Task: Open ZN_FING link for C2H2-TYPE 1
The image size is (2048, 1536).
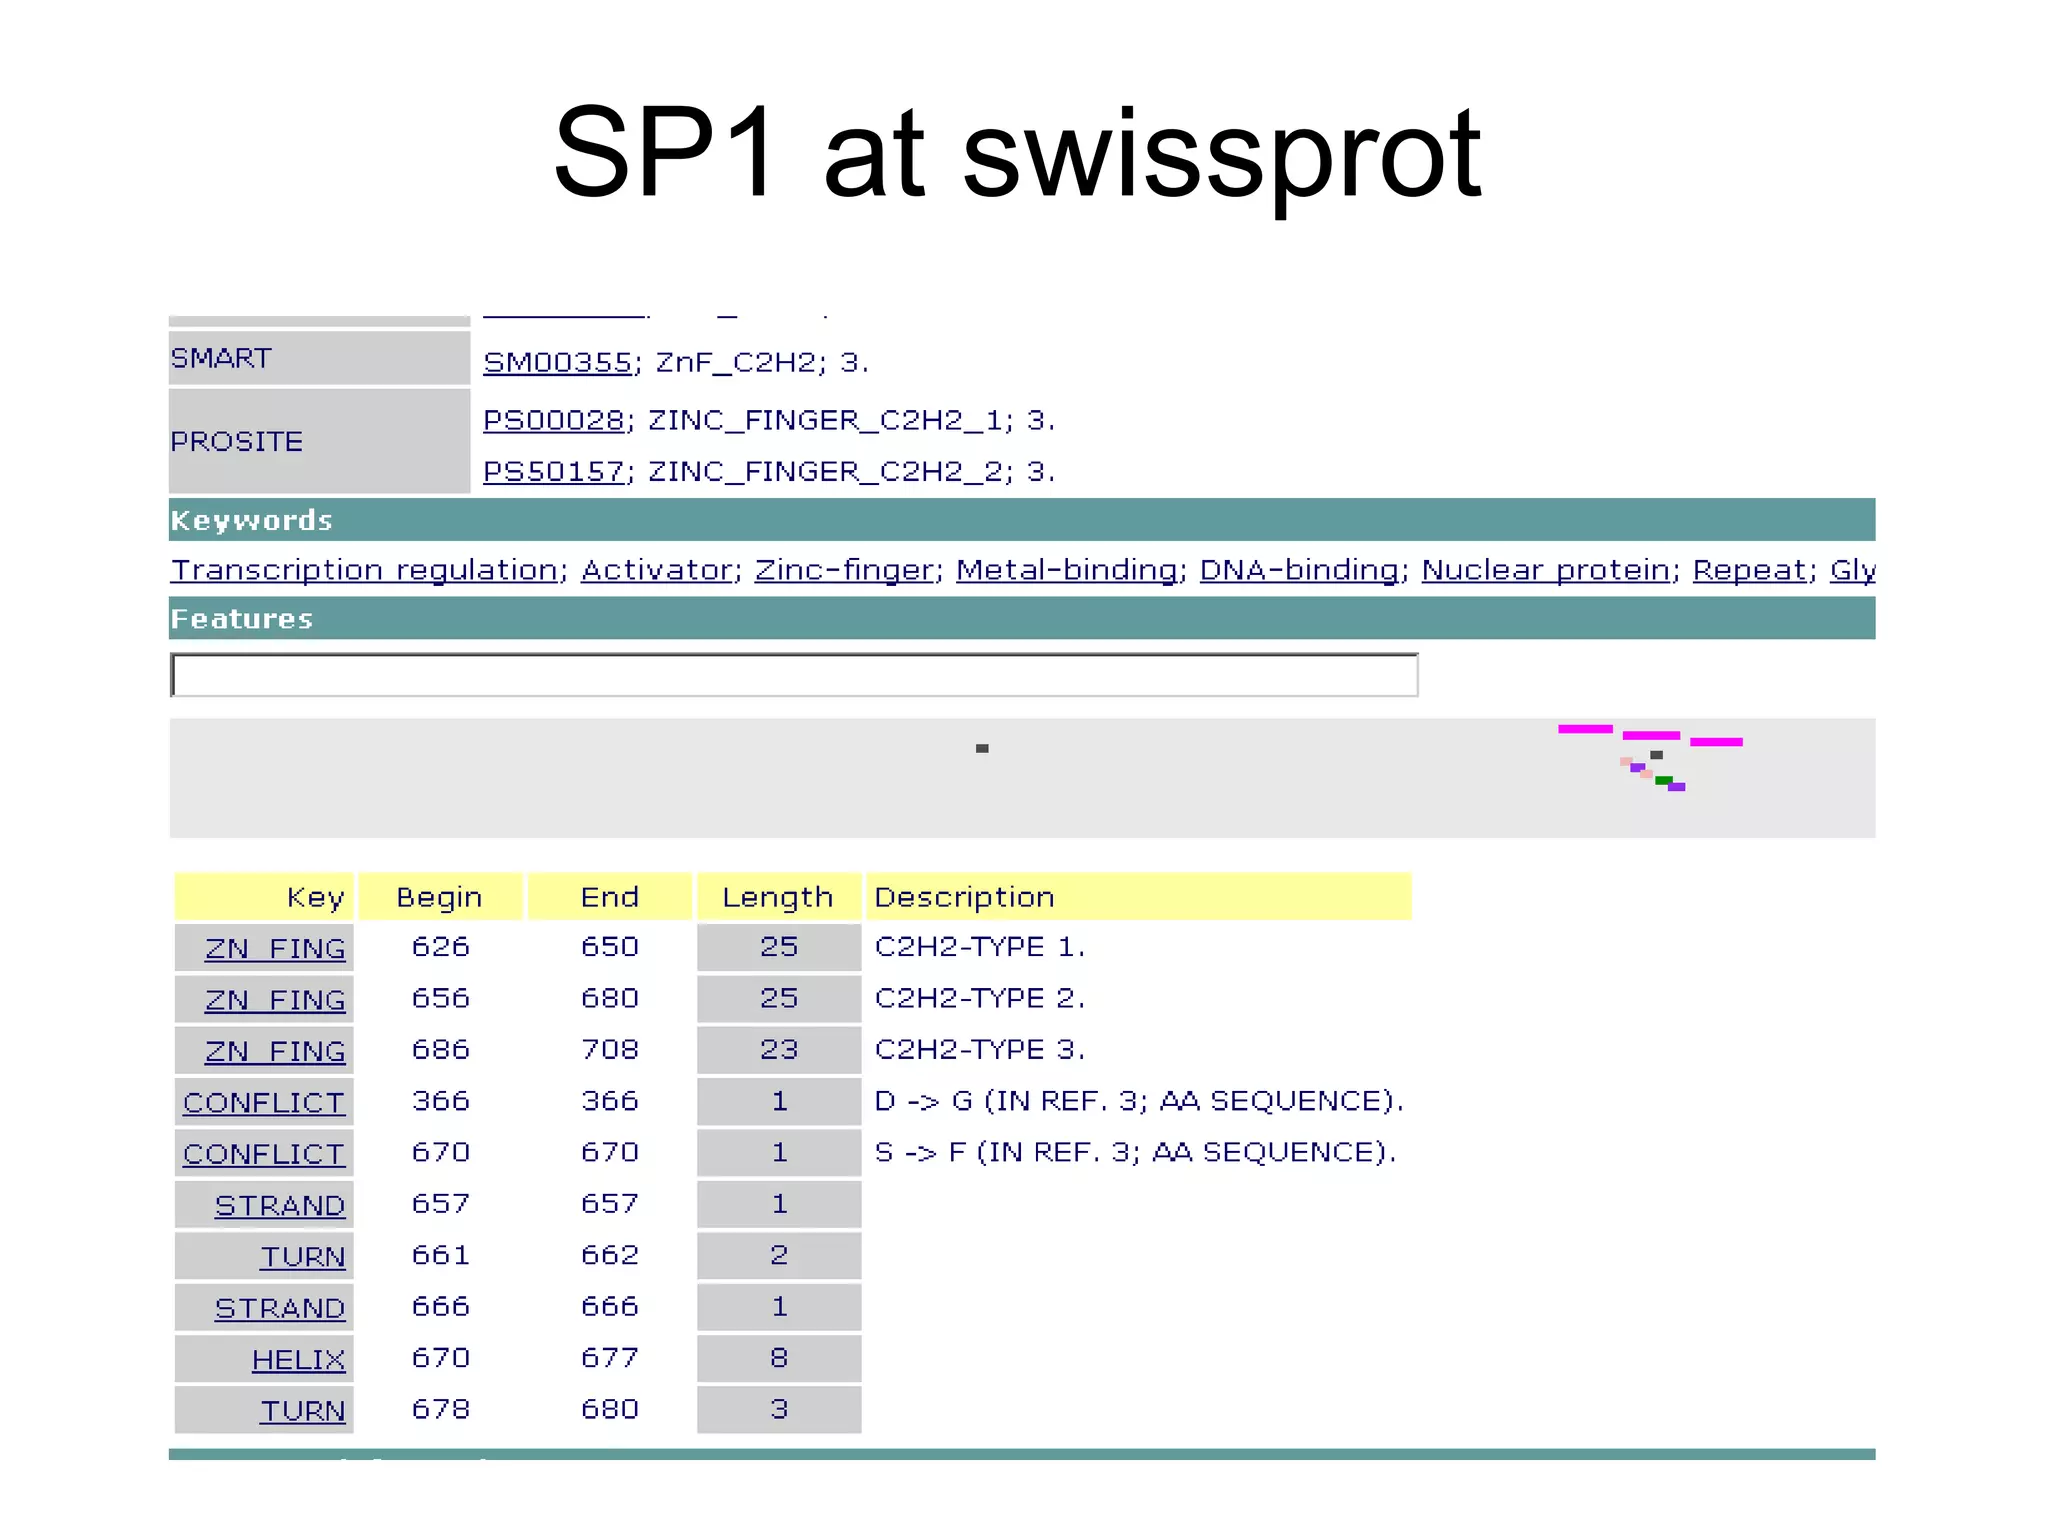Action: pyautogui.click(x=275, y=948)
